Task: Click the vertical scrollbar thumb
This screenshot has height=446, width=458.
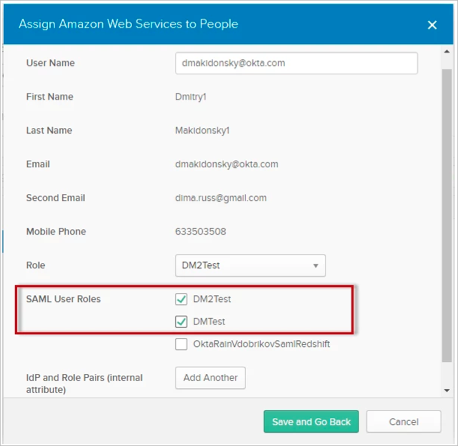Action: (447, 215)
